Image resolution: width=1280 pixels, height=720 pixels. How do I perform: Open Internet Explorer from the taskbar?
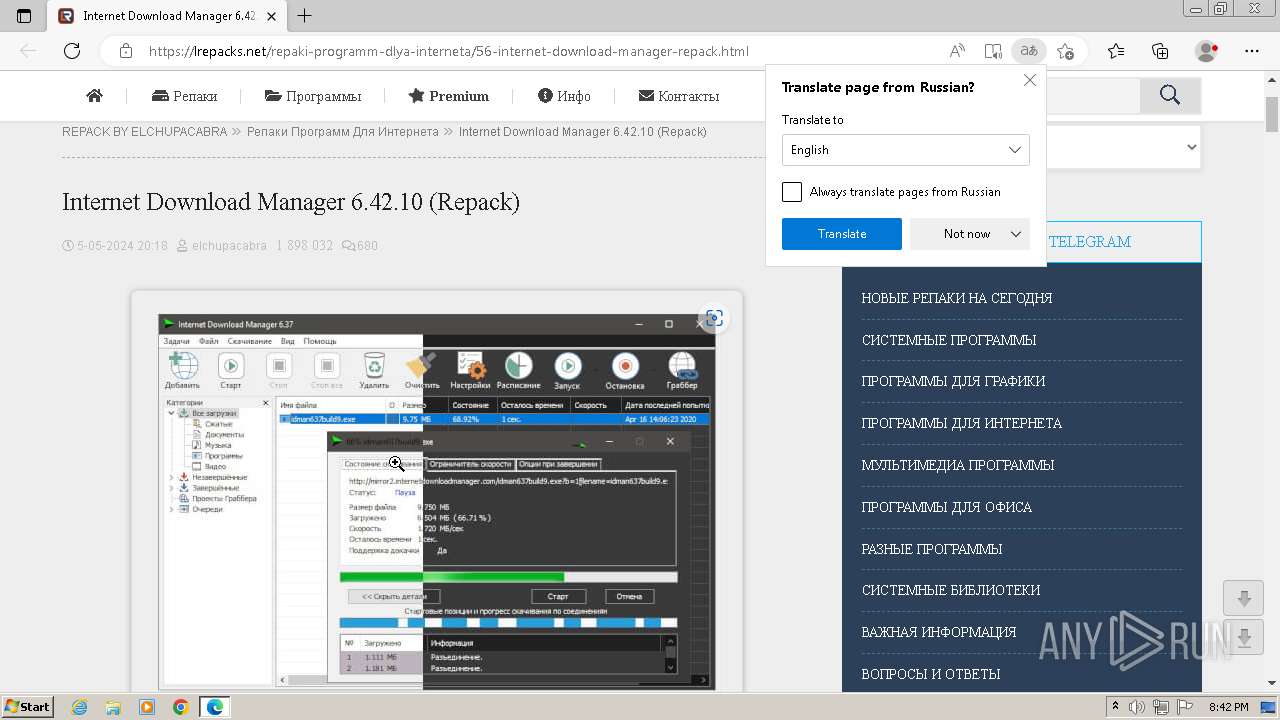[x=79, y=707]
